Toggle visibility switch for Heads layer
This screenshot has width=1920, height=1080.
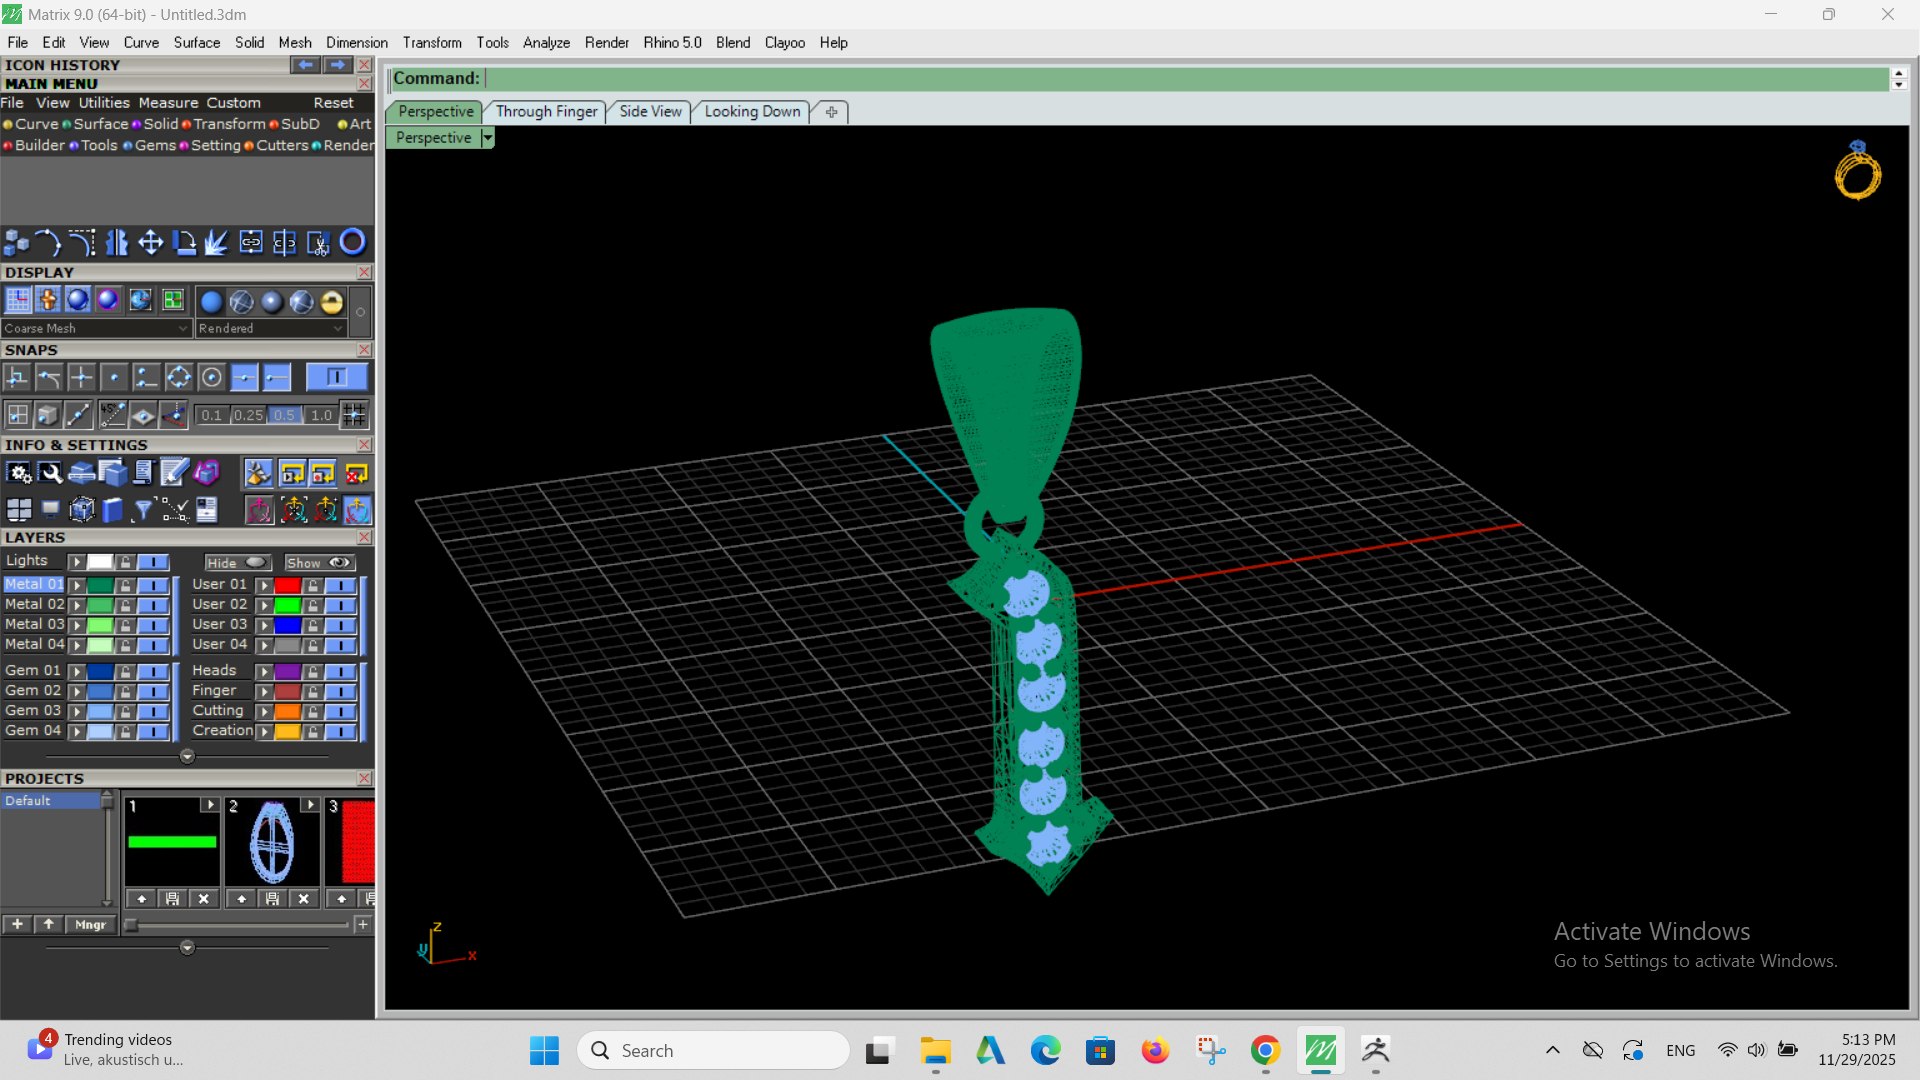coord(341,671)
